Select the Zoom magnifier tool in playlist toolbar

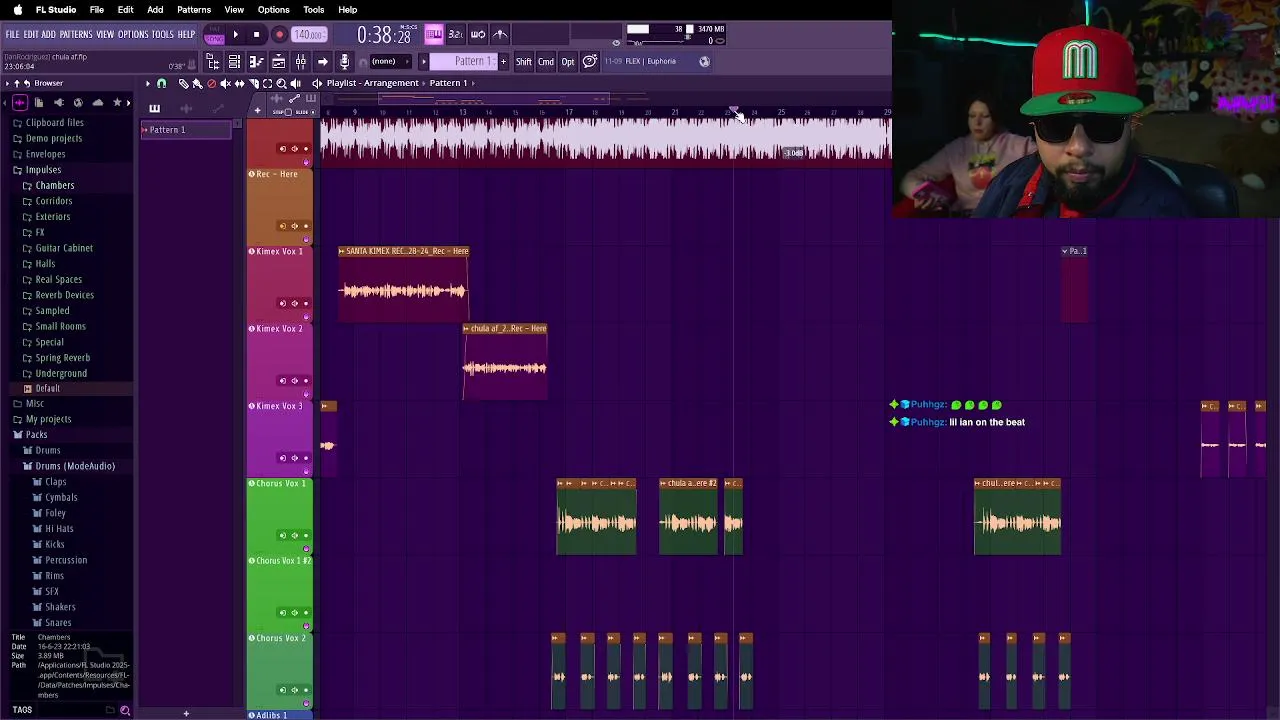pyautogui.click(x=281, y=83)
